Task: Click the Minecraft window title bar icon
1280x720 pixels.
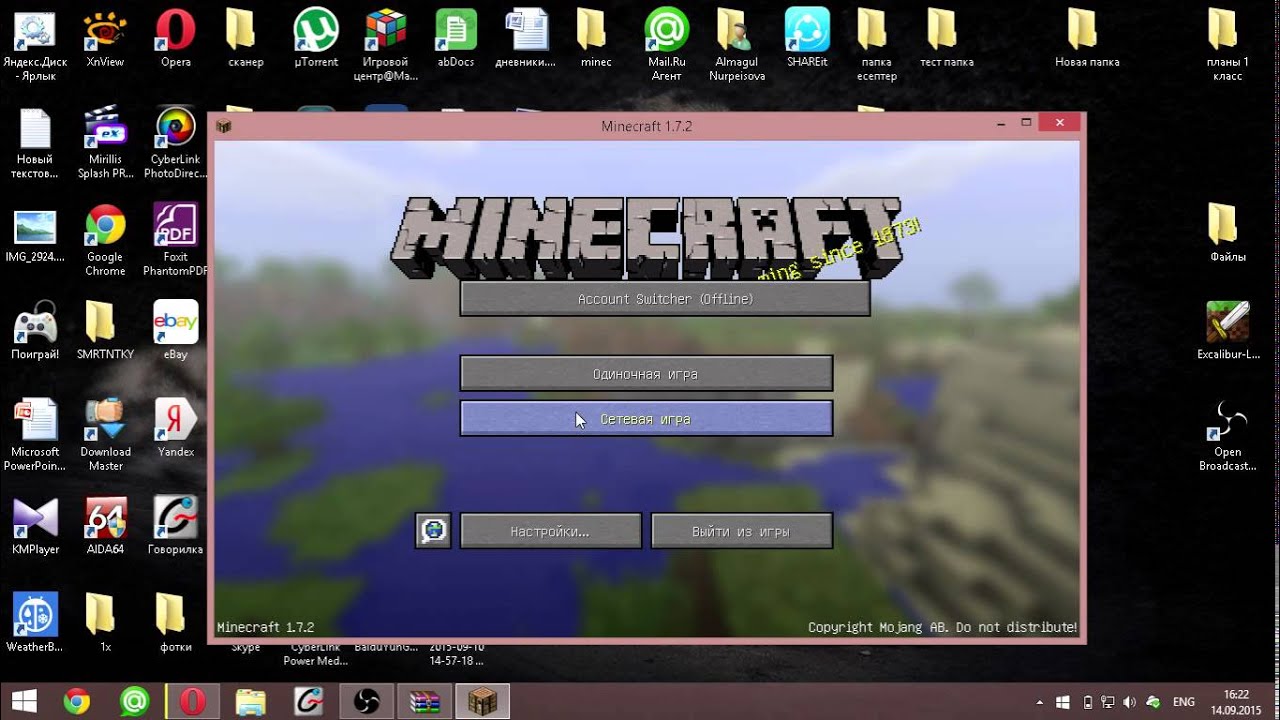Action: (x=224, y=126)
